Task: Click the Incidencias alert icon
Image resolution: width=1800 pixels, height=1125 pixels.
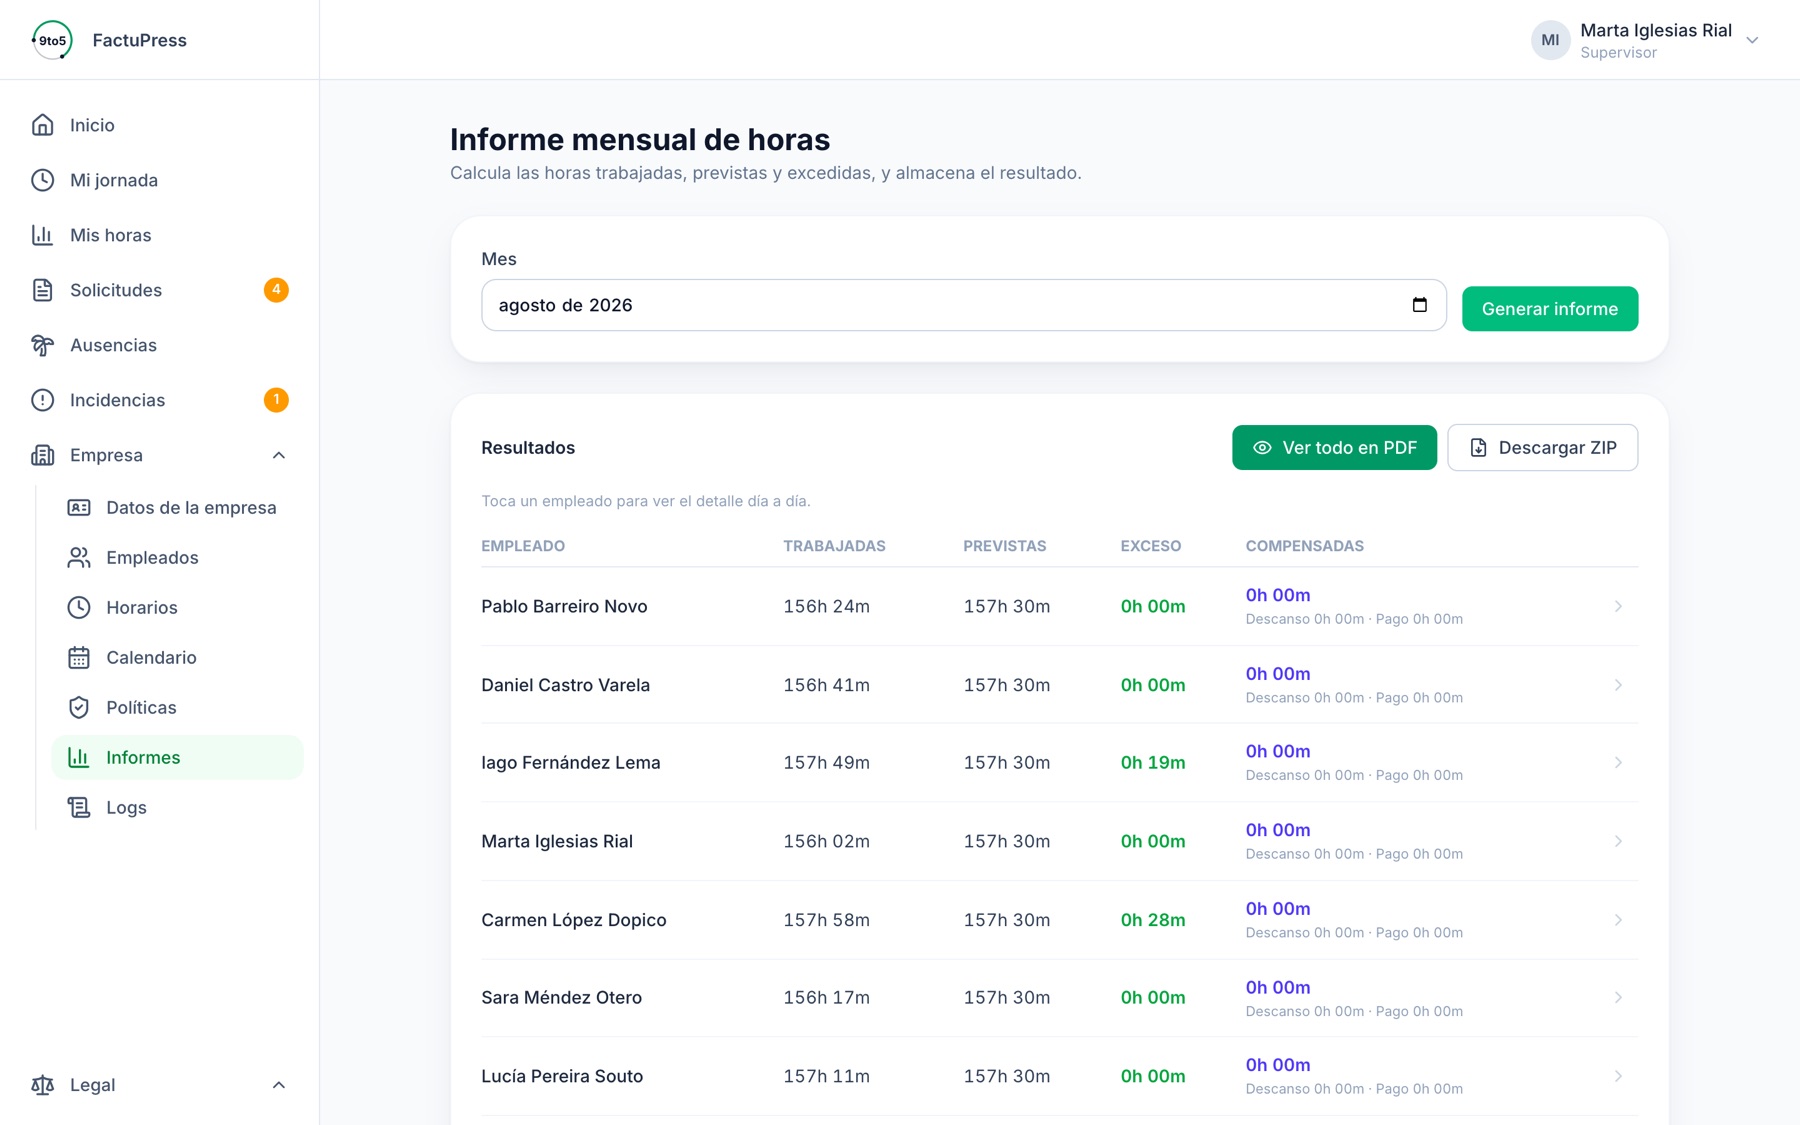Action: point(42,400)
